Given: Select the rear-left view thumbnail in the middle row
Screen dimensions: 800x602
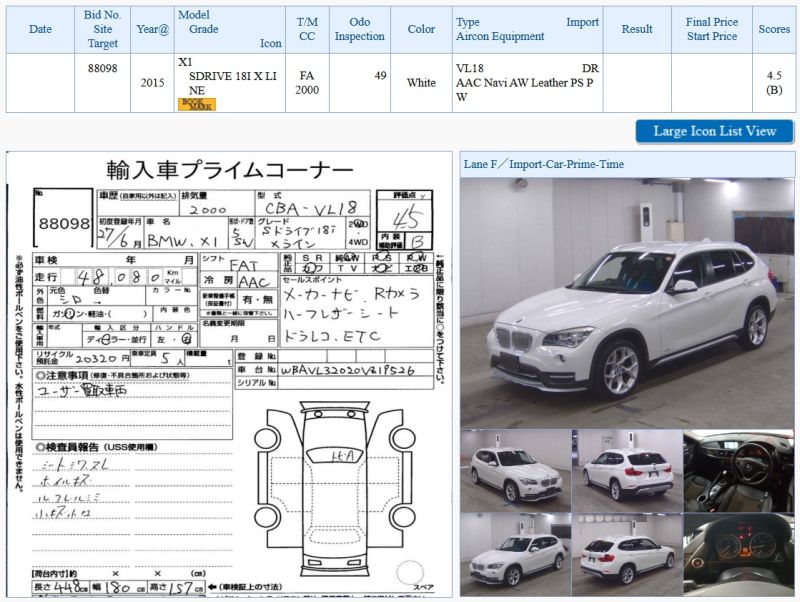Looking at the screenshot, I should coord(628,470).
